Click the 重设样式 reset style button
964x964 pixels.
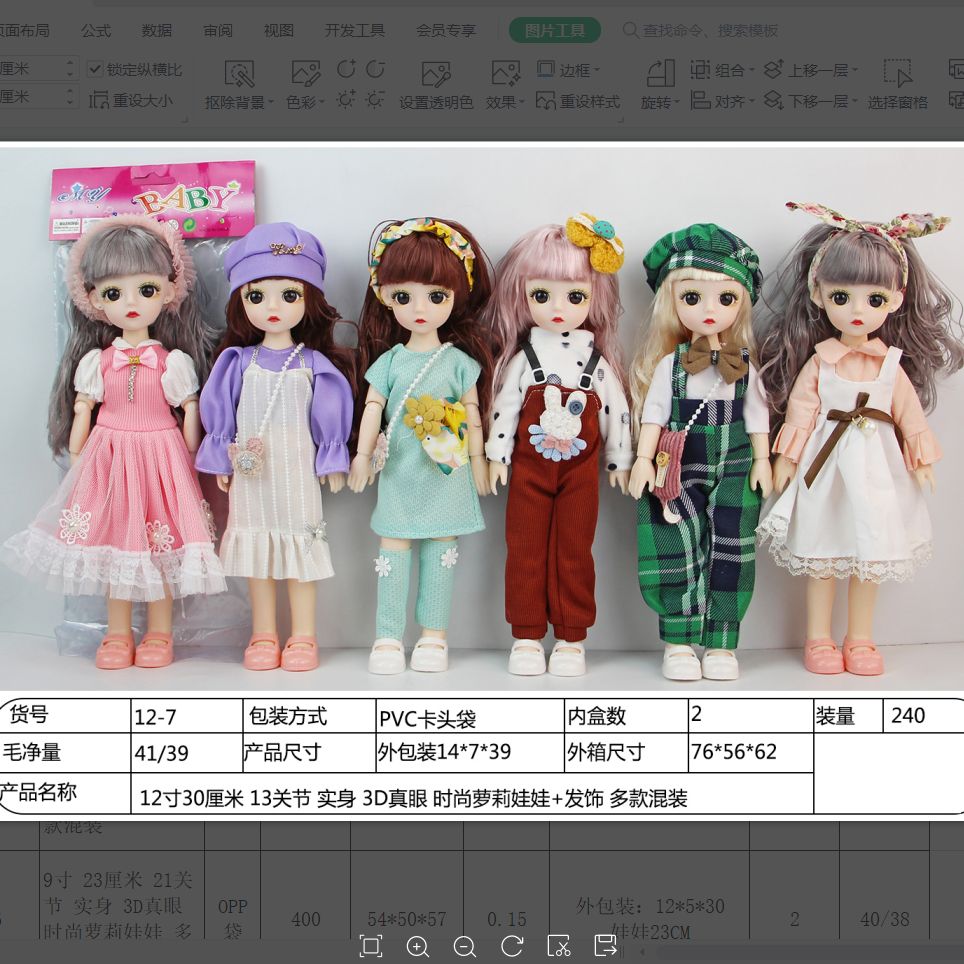577,101
